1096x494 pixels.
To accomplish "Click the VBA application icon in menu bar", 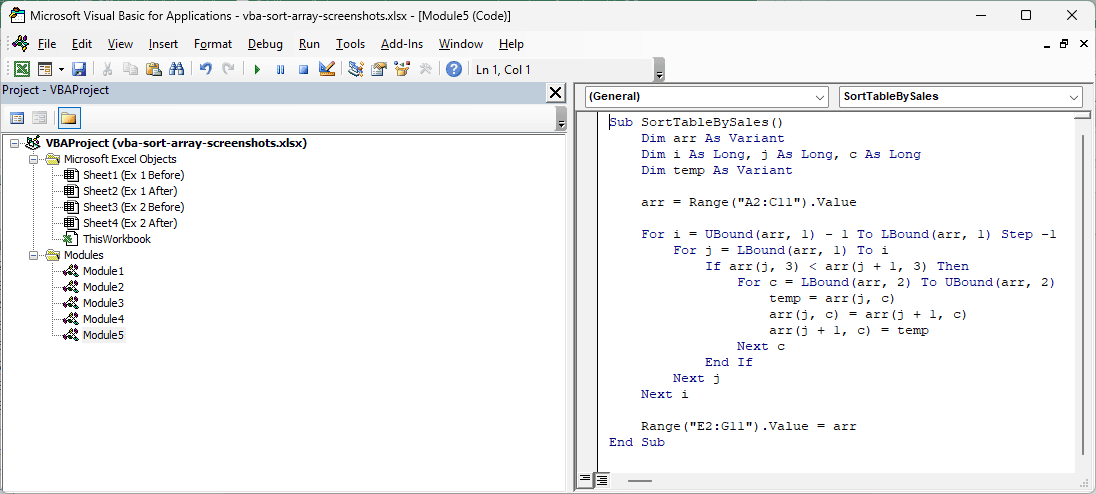I will [20, 43].
